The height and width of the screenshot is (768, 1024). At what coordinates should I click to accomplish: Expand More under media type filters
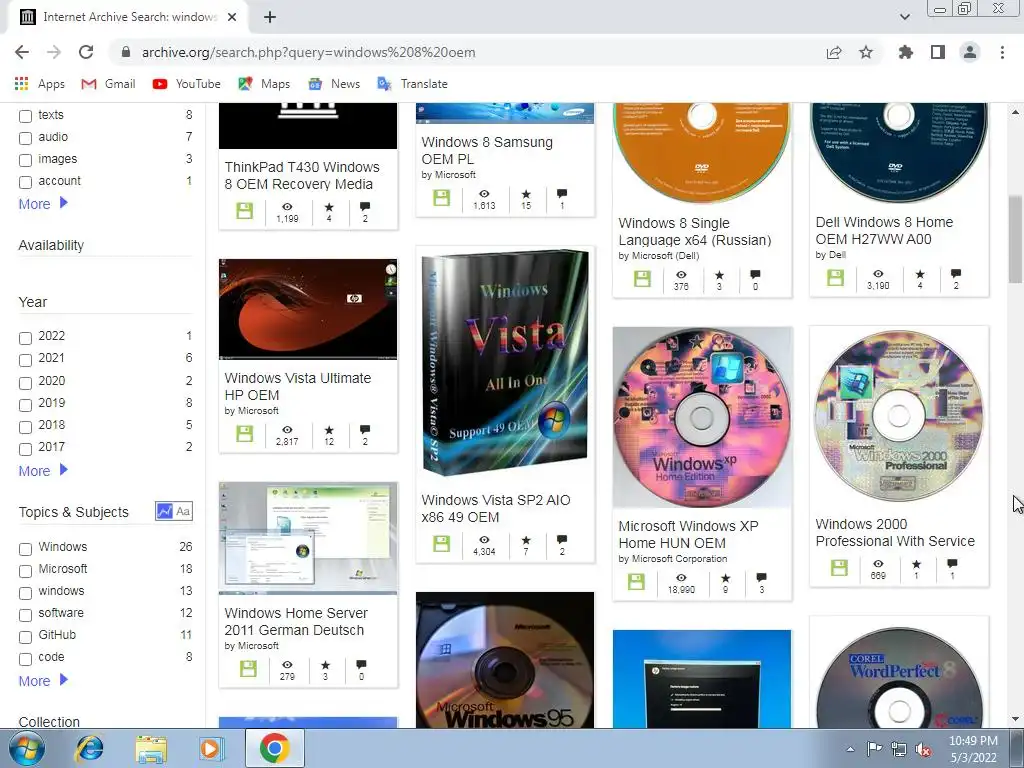[43, 204]
